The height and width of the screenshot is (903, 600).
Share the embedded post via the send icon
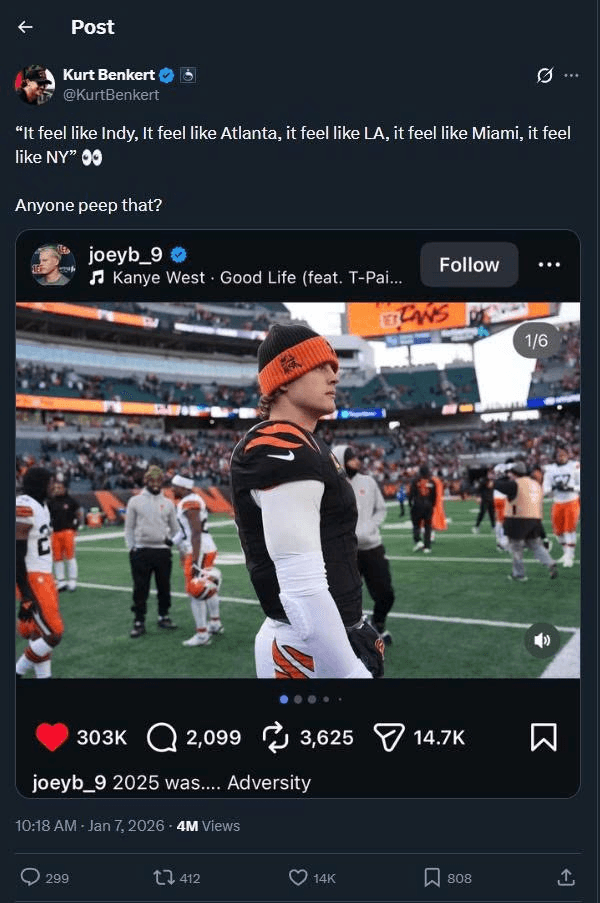tap(388, 737)
